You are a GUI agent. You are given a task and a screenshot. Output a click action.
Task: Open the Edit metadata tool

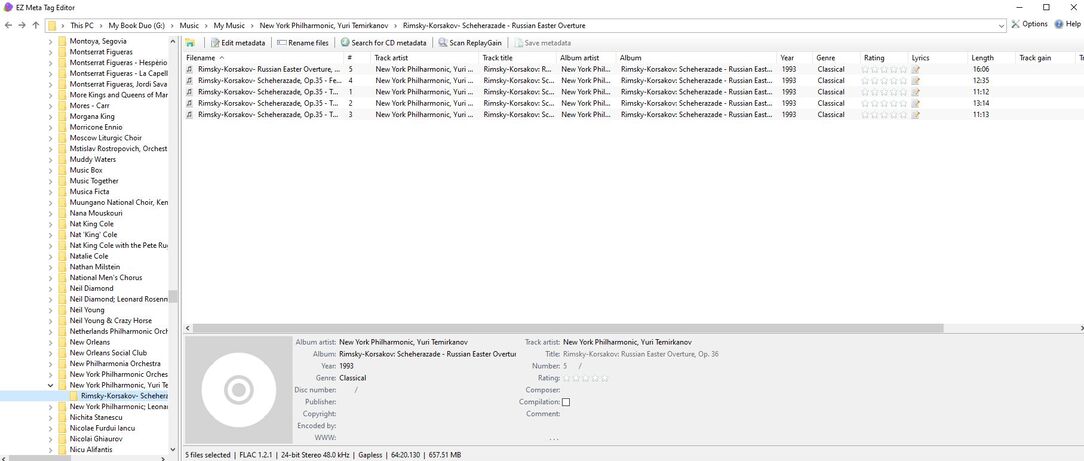237,43
